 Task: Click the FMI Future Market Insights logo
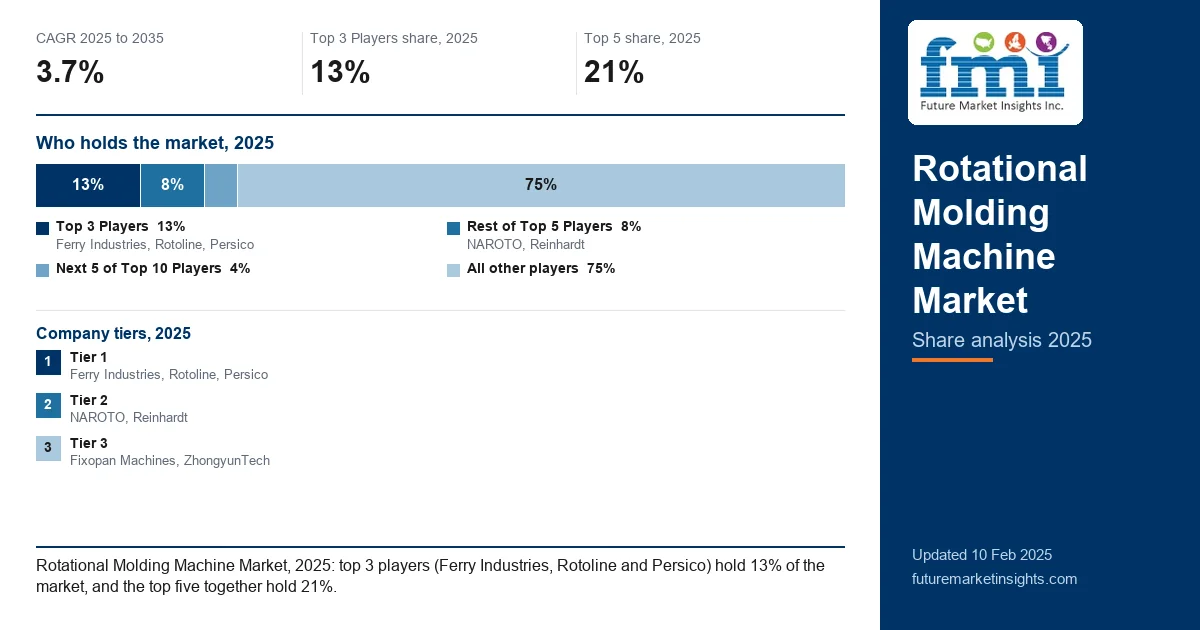coord(995,72)
